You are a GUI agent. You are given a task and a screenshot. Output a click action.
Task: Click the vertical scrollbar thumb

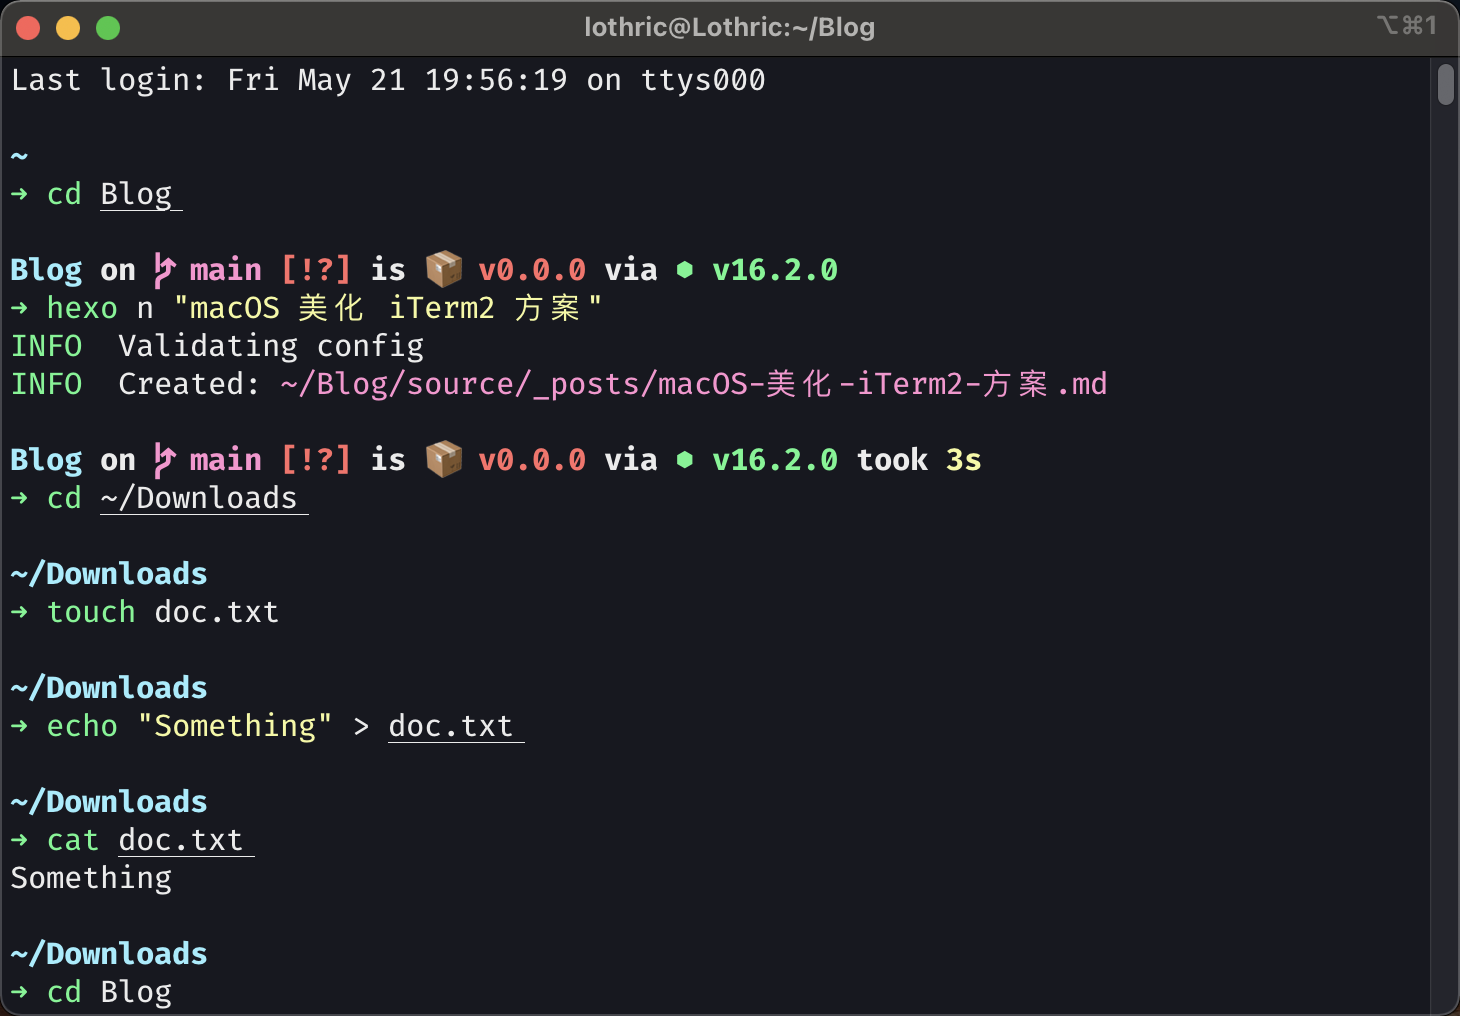(x=1446, y=84)
